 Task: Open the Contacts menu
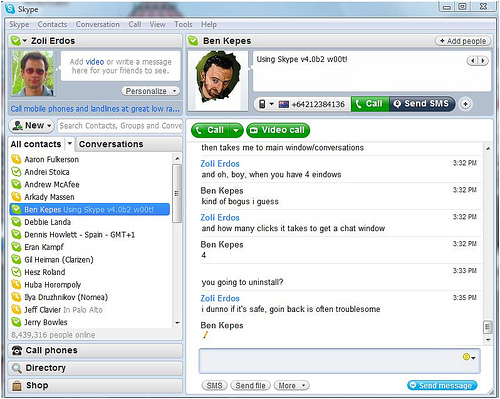pyautogui.click(x=52, y=24)
